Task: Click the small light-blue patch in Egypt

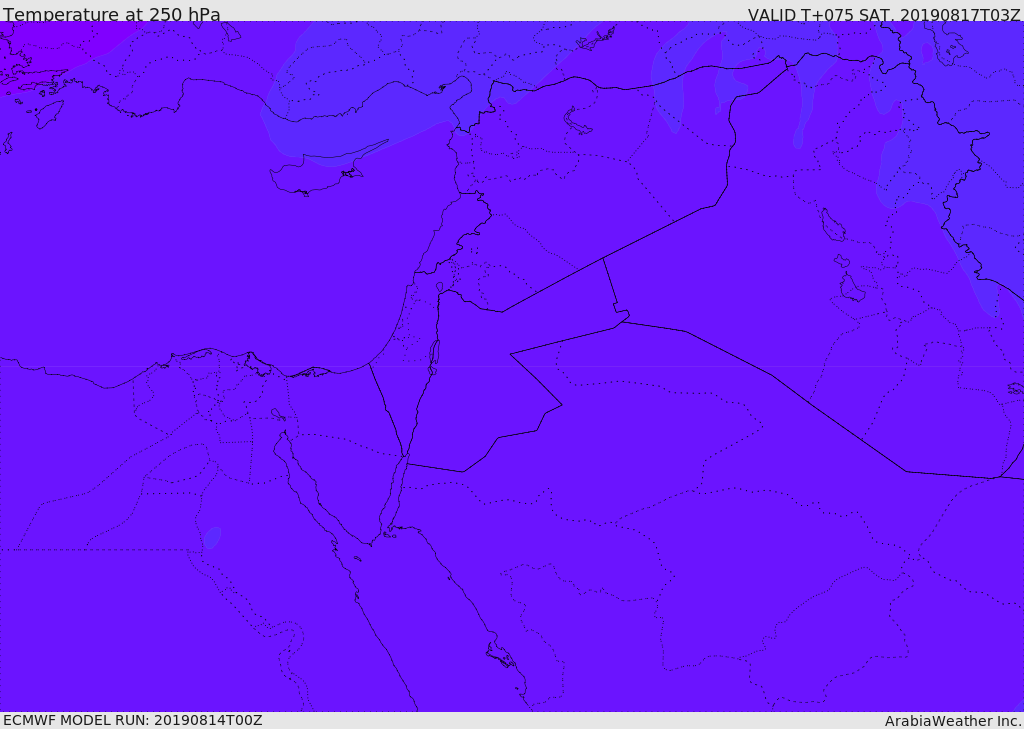Action: point(212,538)
